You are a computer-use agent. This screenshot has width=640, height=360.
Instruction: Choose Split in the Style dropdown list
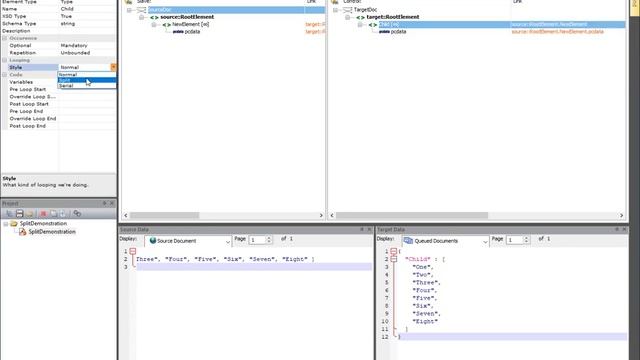[x=87, y=80]
